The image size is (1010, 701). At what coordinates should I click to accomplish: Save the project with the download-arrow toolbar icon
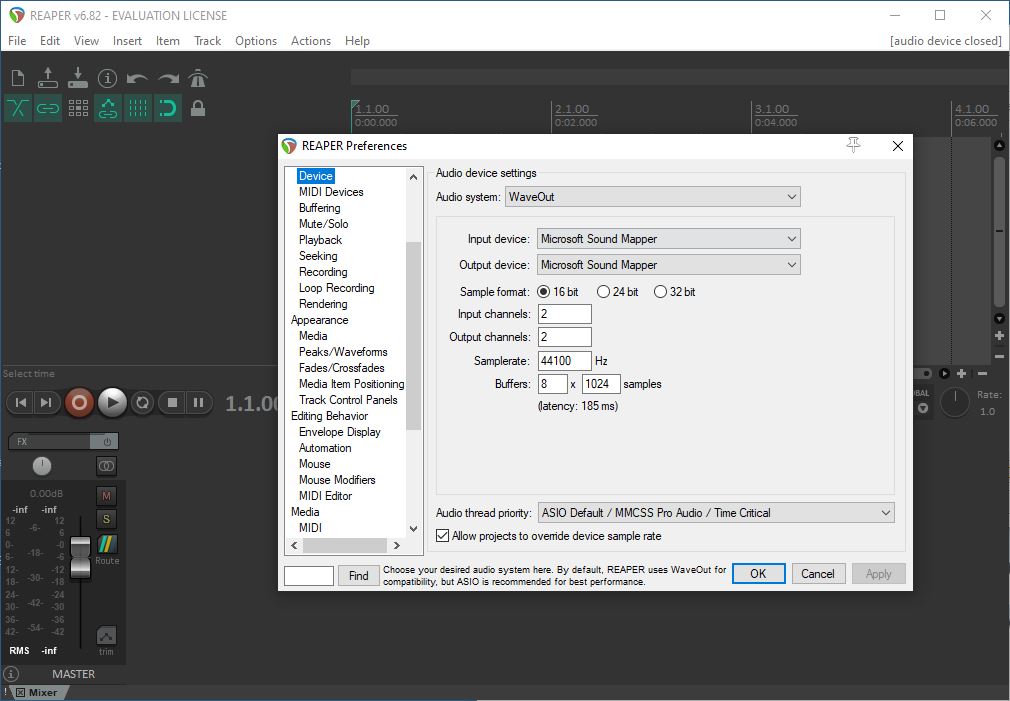tap(77, 78)
